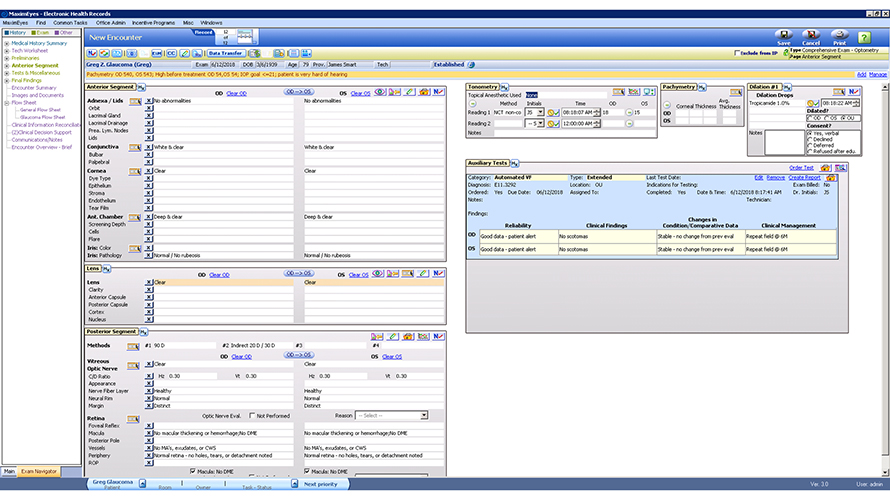
Task: Click the Save icon in the header
Action: tap(783, 35)
